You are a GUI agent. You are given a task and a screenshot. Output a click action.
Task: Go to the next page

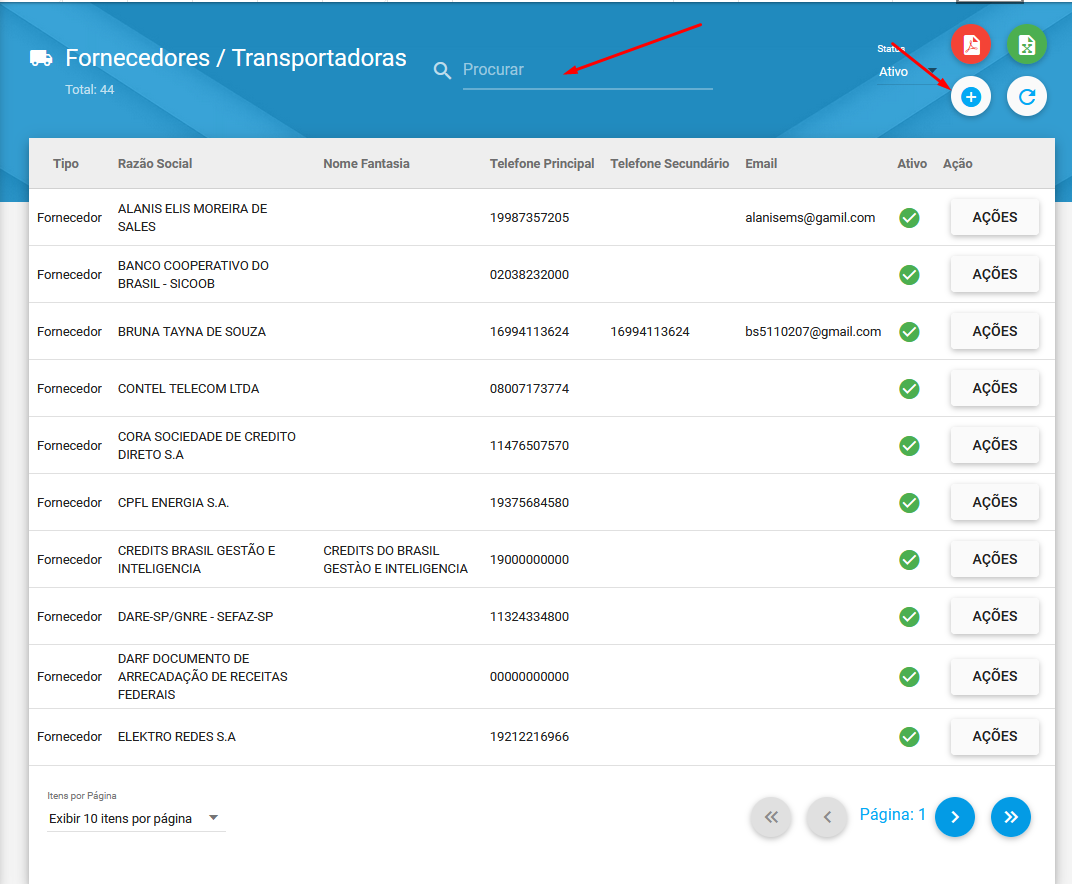tap(954, 817)
